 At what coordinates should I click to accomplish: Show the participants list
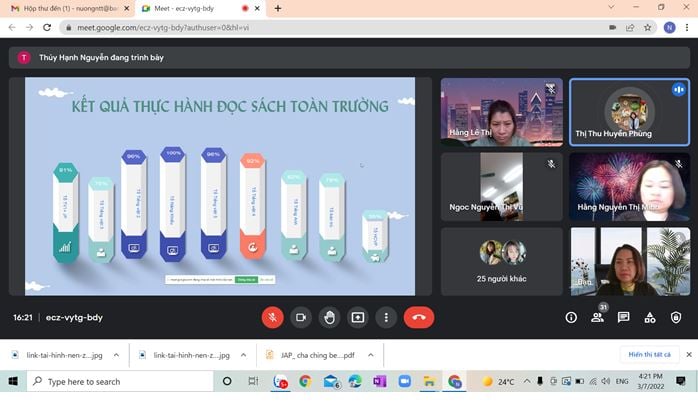click(x=597, y=317)
